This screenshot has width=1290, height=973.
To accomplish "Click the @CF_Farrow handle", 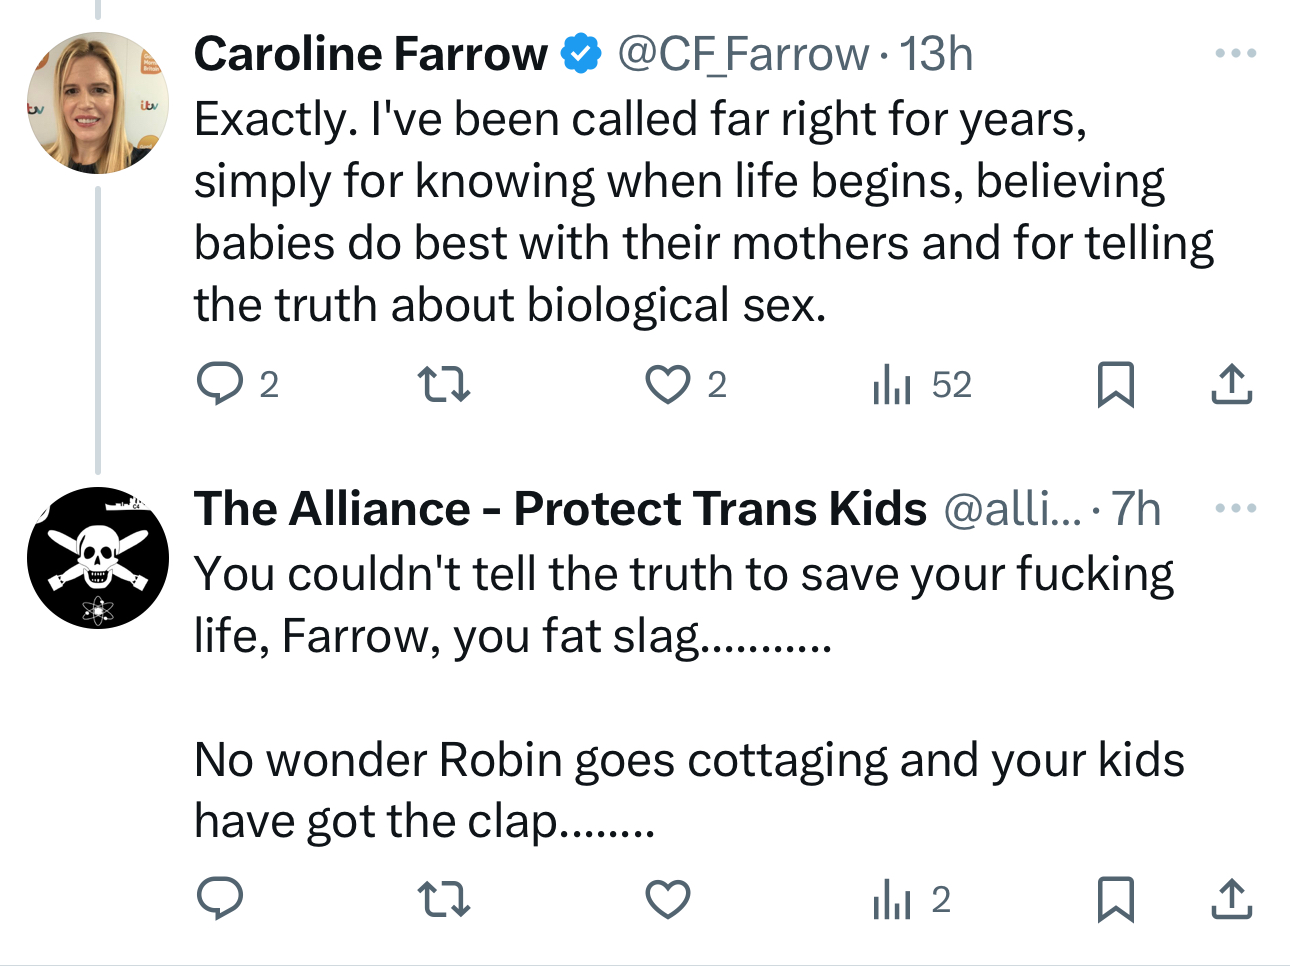I will click(742, 54).
